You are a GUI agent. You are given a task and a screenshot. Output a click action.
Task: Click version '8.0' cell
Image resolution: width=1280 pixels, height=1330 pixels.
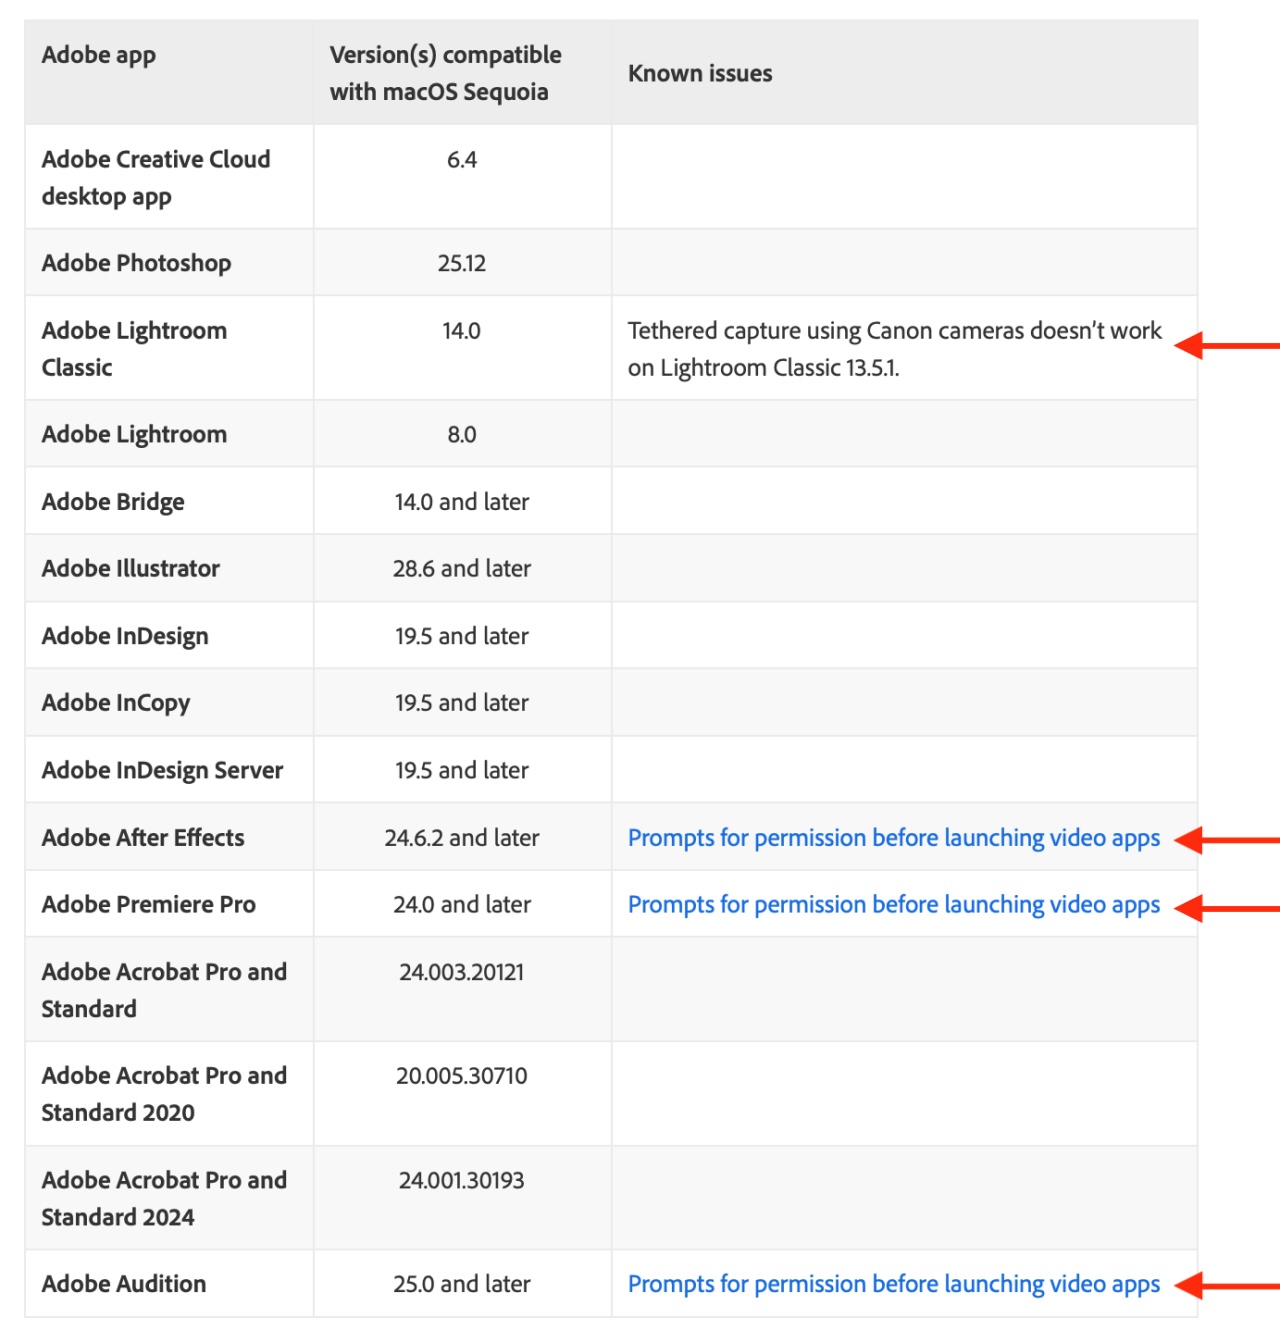462,435
